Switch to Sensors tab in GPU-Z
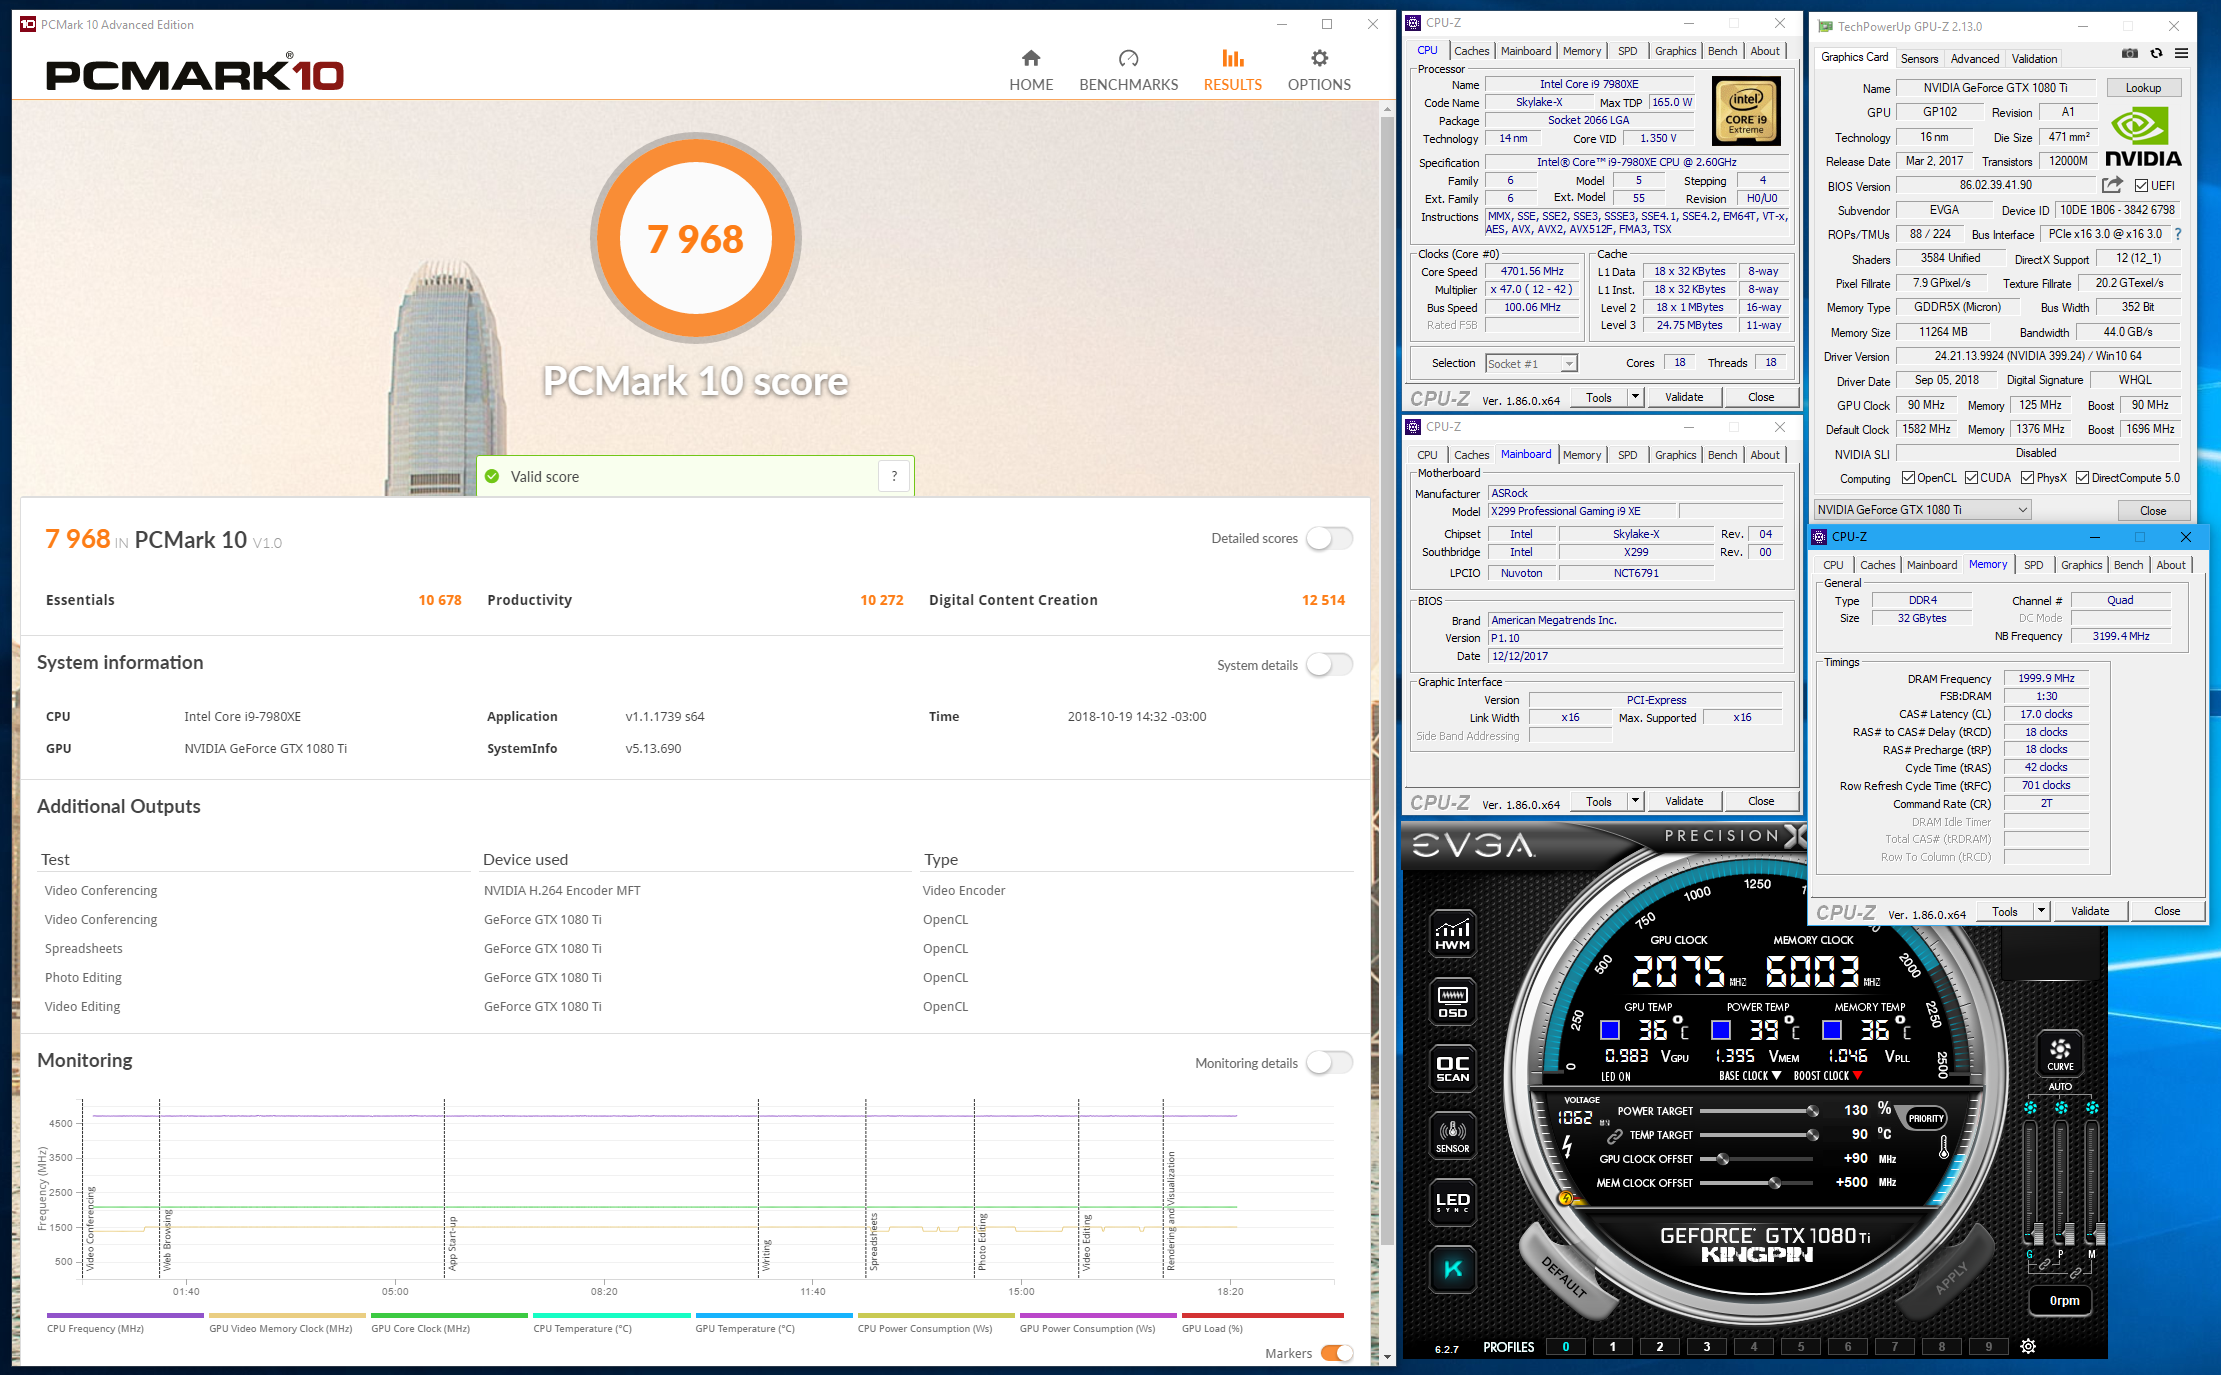 coord(1919,59)
